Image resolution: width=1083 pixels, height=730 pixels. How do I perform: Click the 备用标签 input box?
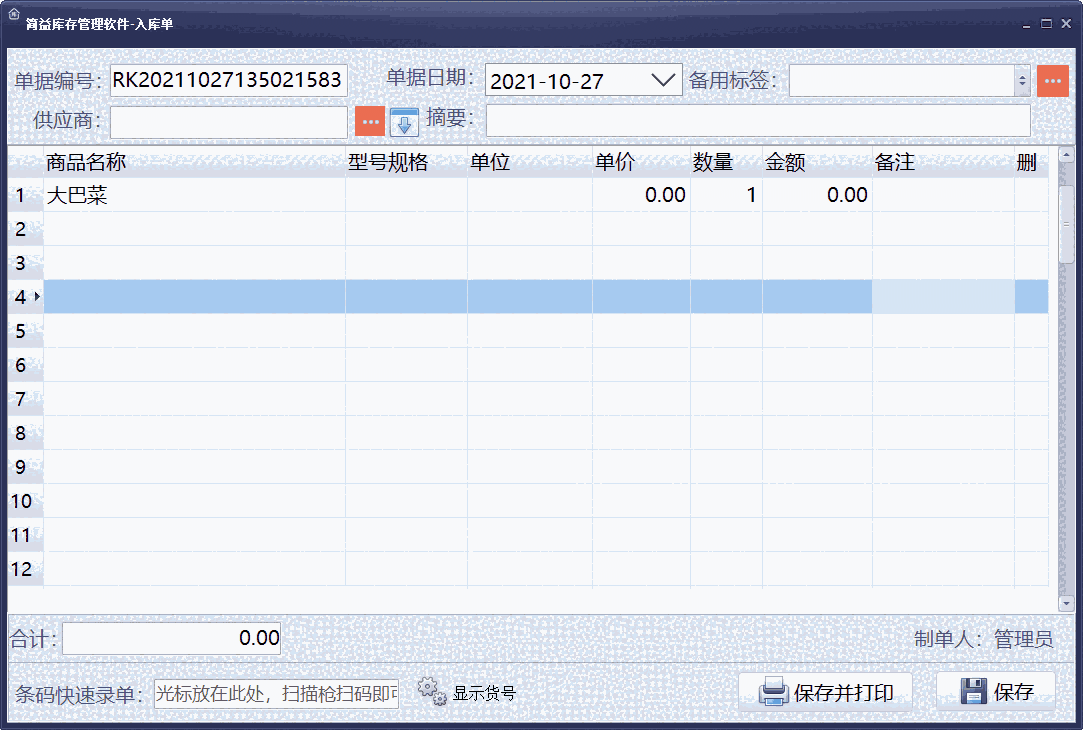[902, 81]
